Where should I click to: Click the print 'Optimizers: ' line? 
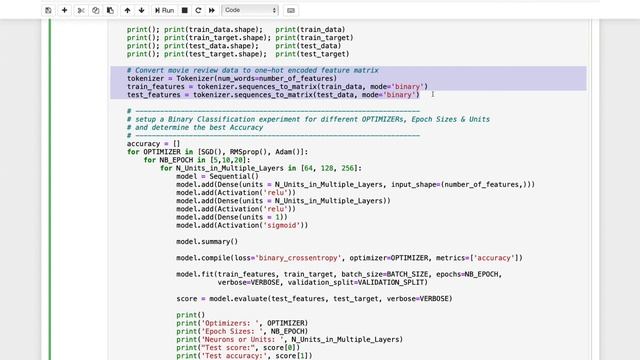(242, 323)
